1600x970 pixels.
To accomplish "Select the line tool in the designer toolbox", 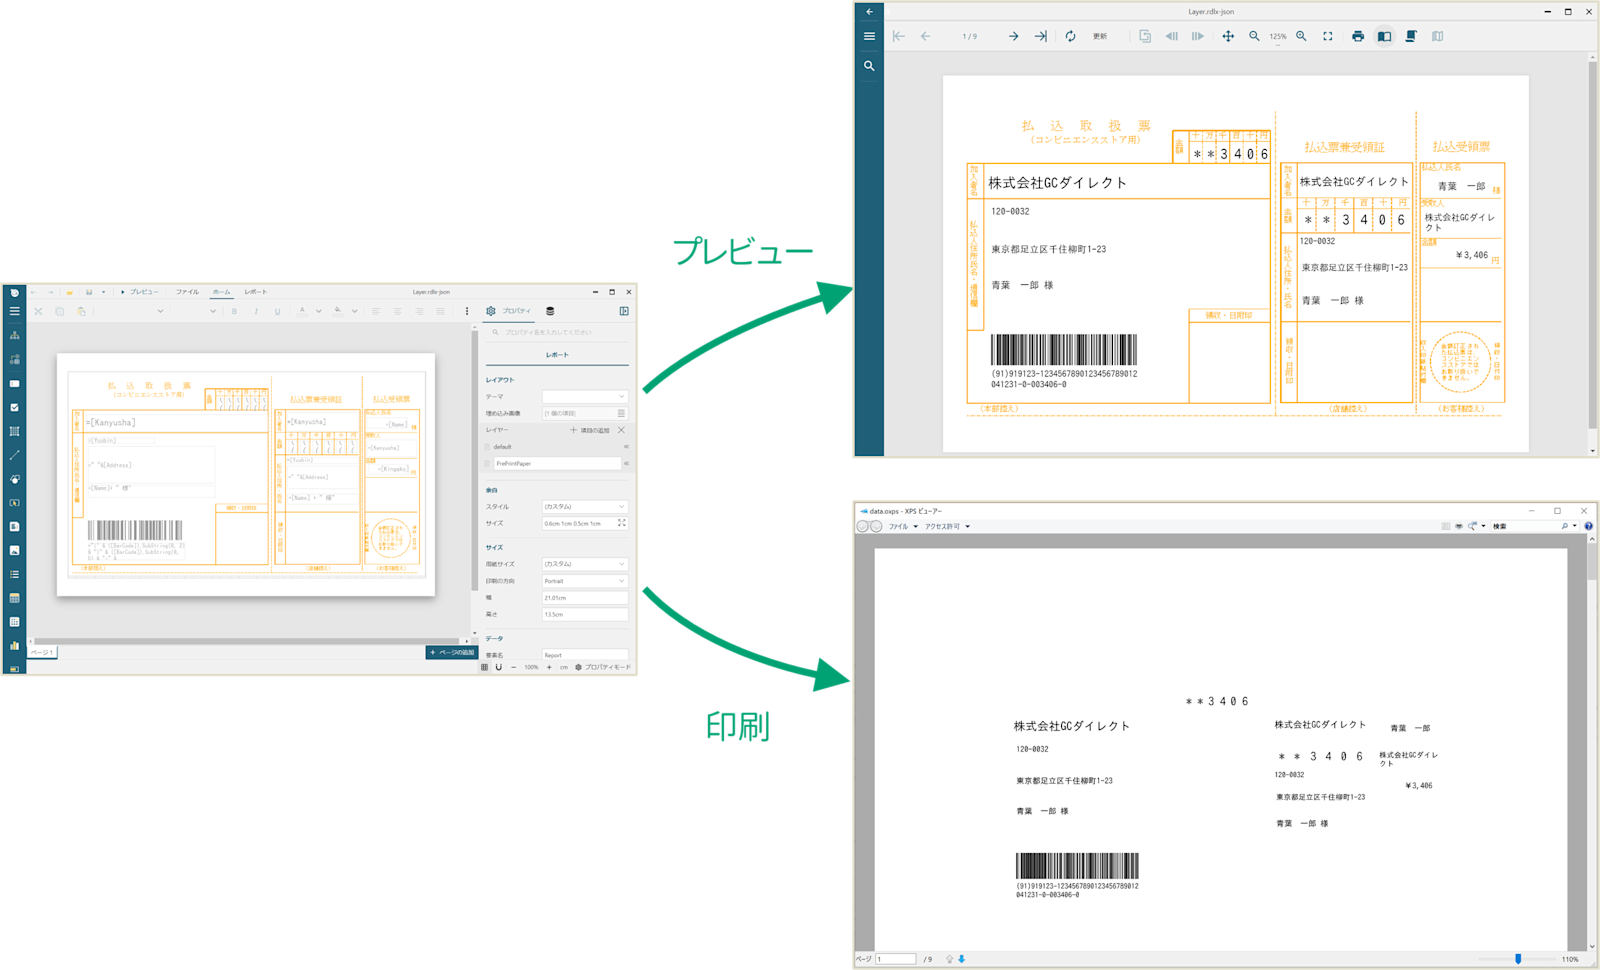I will coord(14,455).
